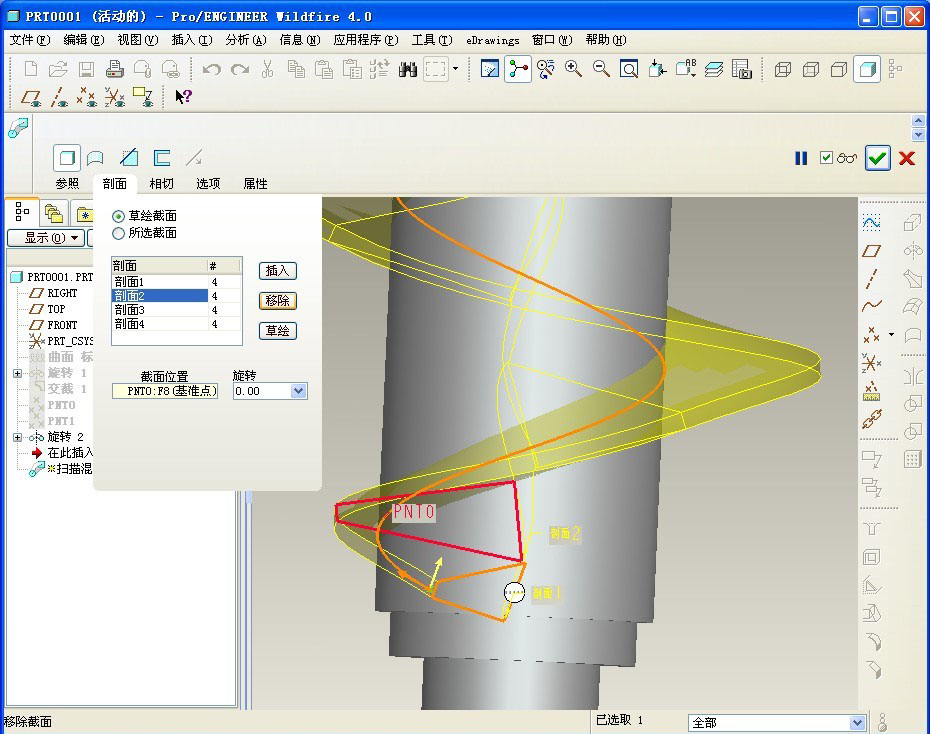The image size is (930, 734).
Task: Open the 文件 menu
Action: [x=30, y=40]
